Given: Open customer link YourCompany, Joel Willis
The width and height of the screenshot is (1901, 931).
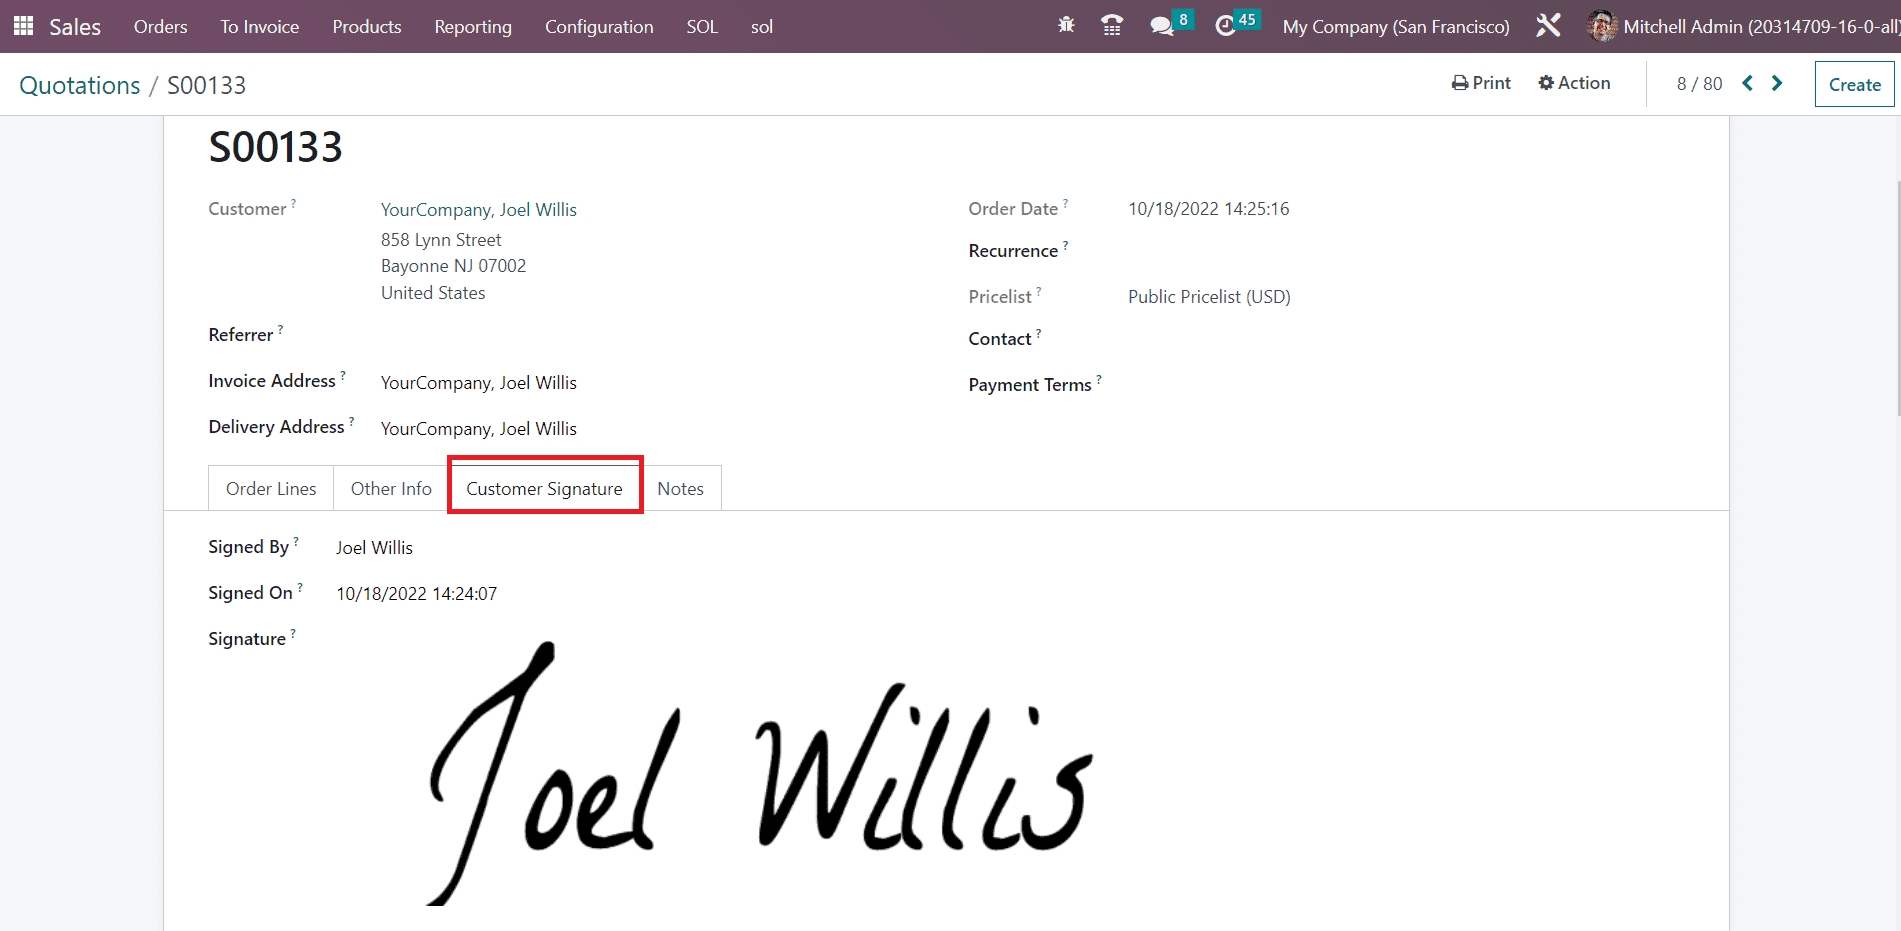Looking at the screenshot, I should [478, 209].
